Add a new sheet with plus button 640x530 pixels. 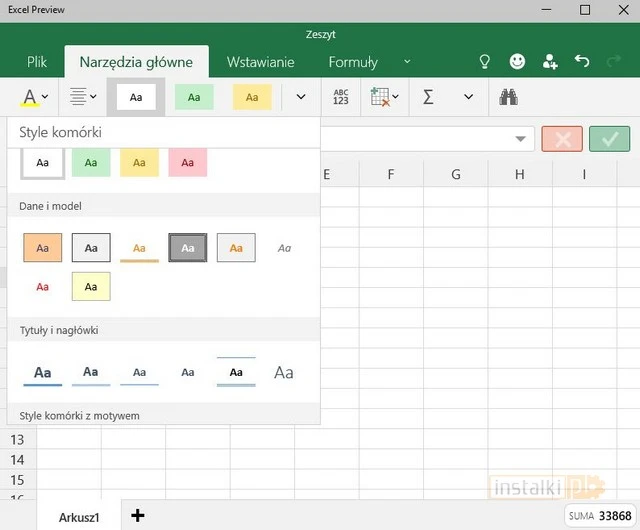tap(138, 515)
